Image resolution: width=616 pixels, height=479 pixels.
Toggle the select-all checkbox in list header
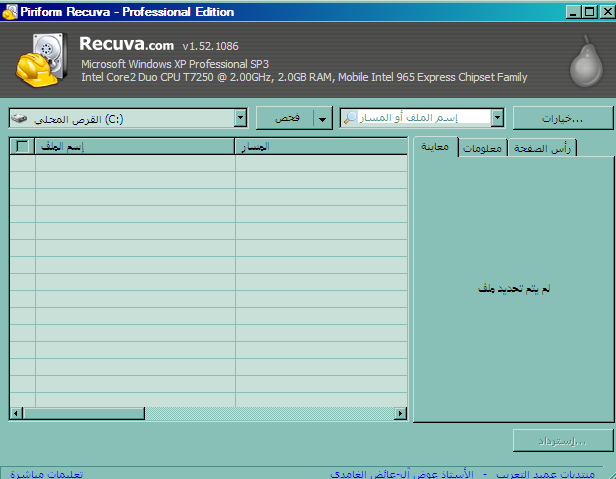point(22,147)
